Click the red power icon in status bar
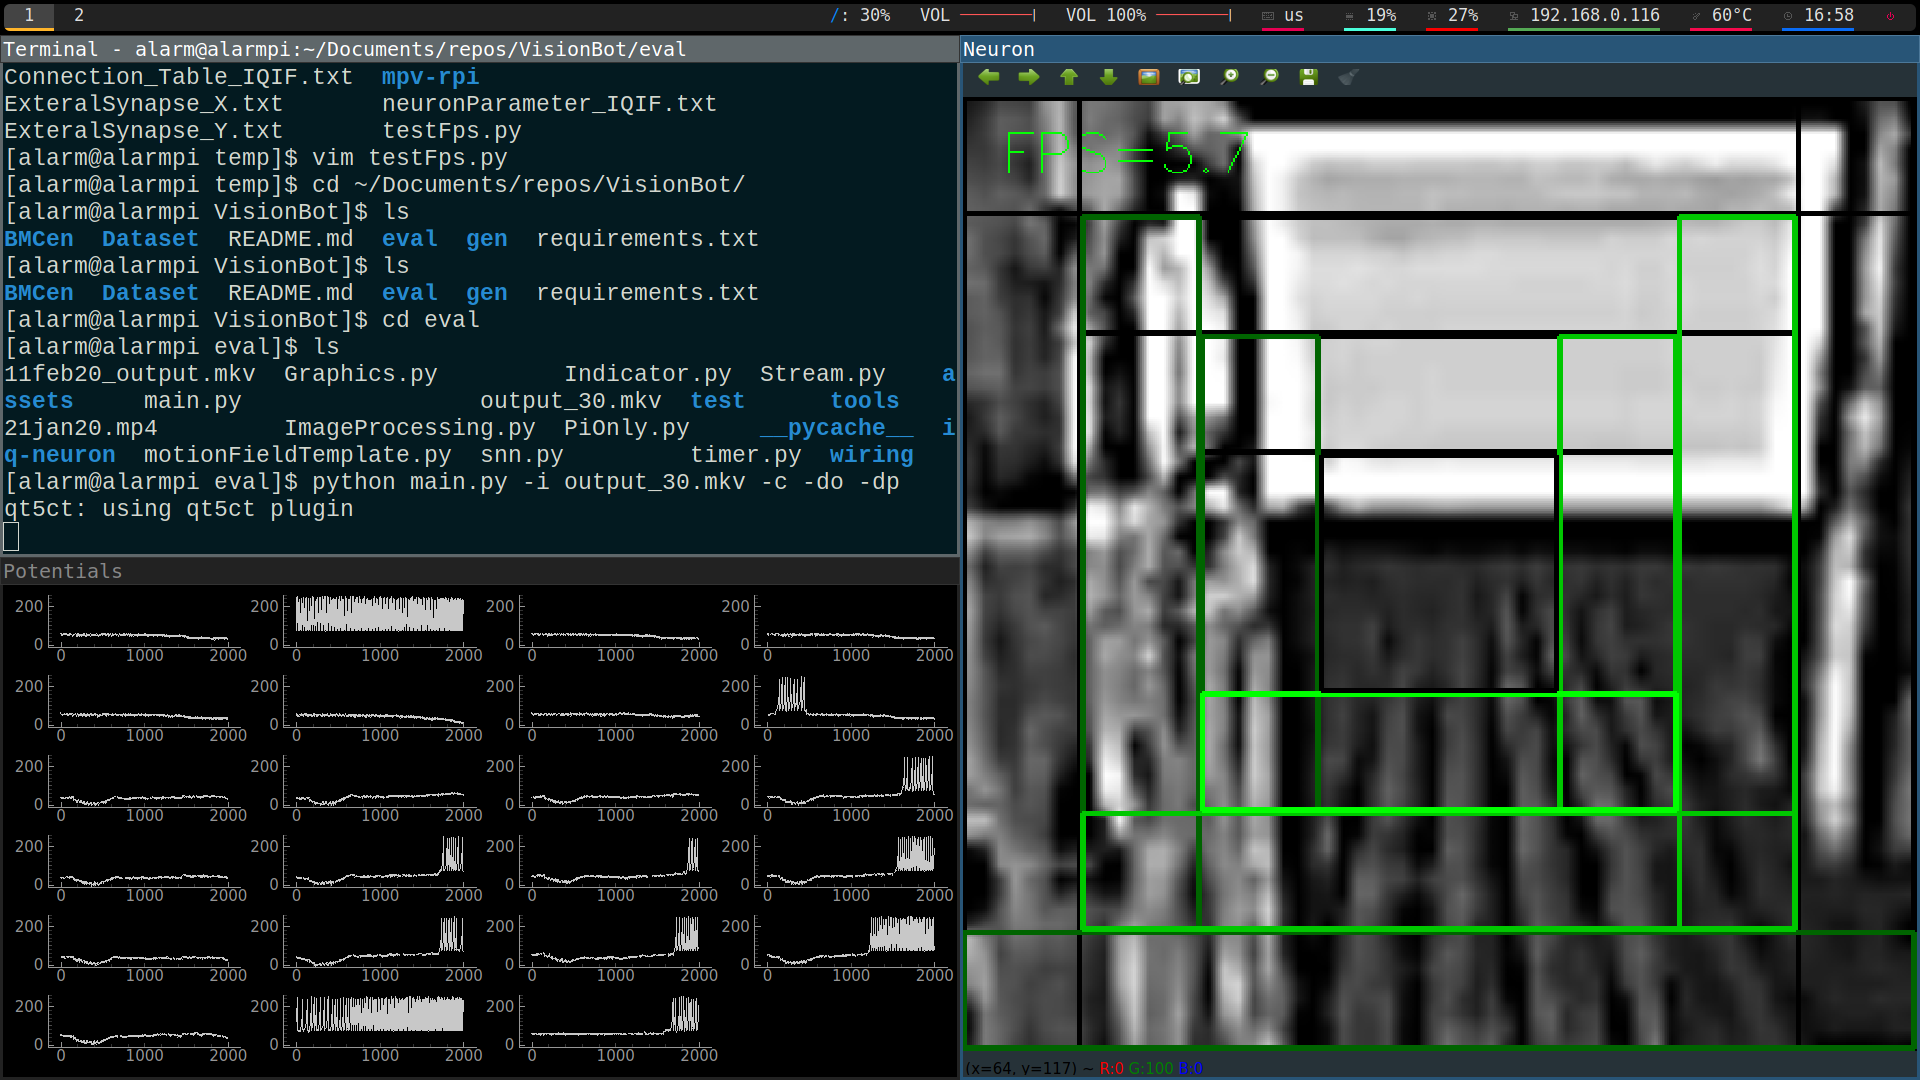Viewport: 1920px width, 1080px height. pos(1890,15)
